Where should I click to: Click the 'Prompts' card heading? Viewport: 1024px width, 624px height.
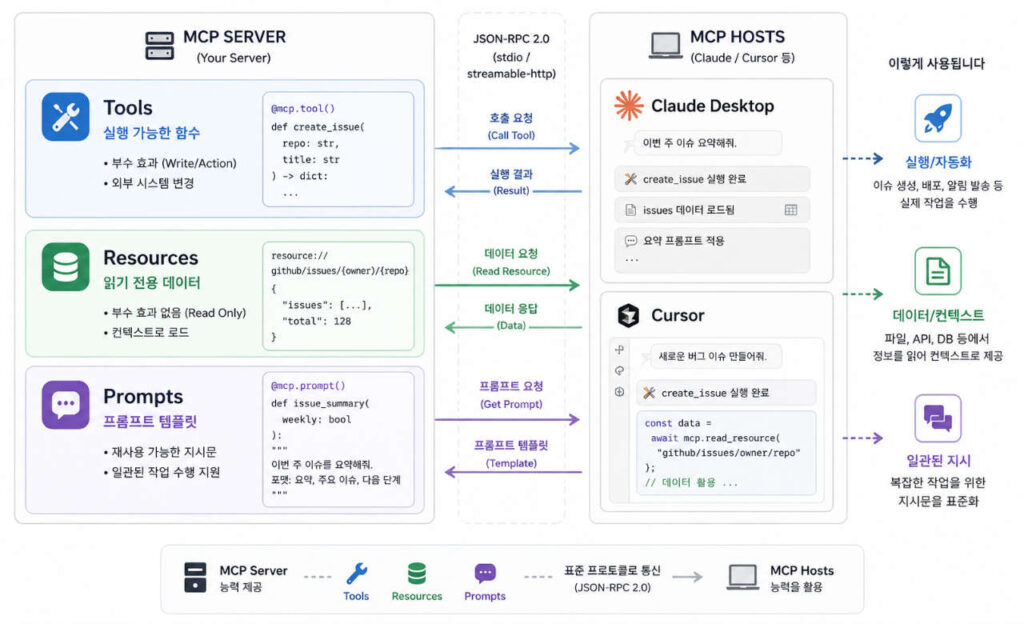[x=143, y=396]
